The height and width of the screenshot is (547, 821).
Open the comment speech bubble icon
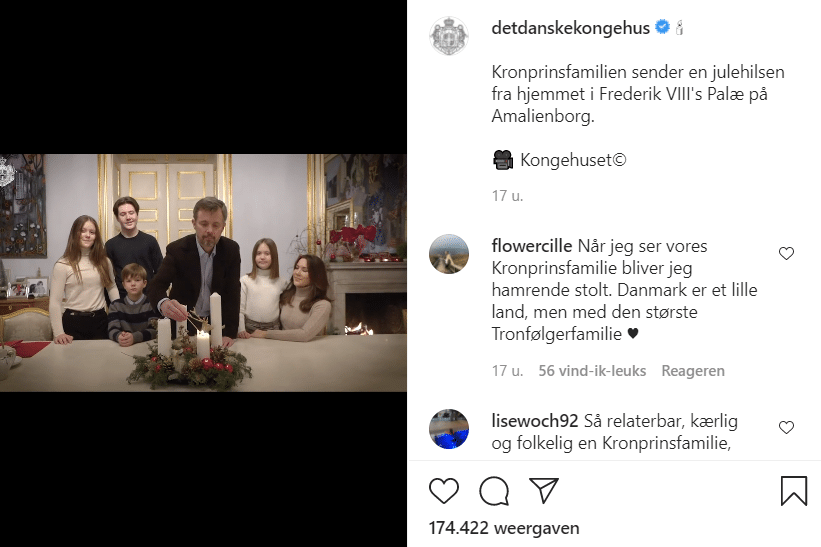(x=493, y=491)
